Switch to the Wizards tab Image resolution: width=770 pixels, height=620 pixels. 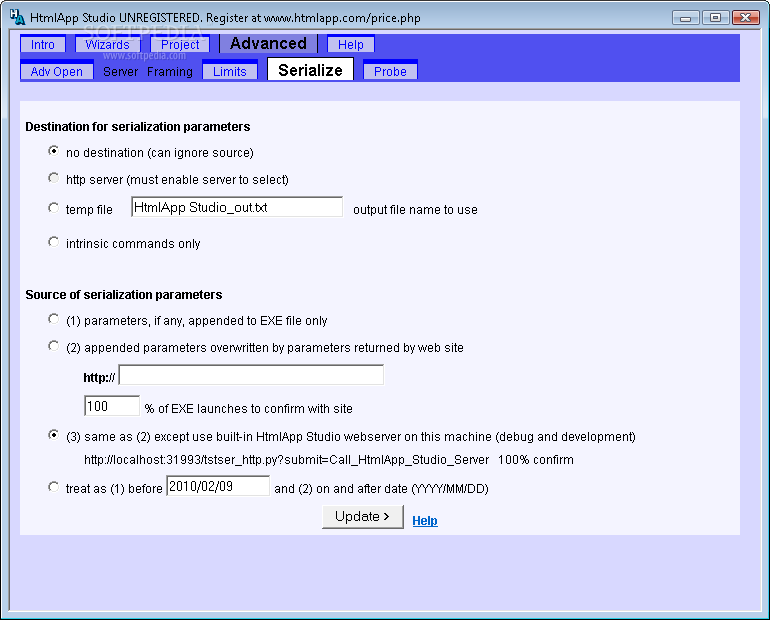(x=107, y=44)
